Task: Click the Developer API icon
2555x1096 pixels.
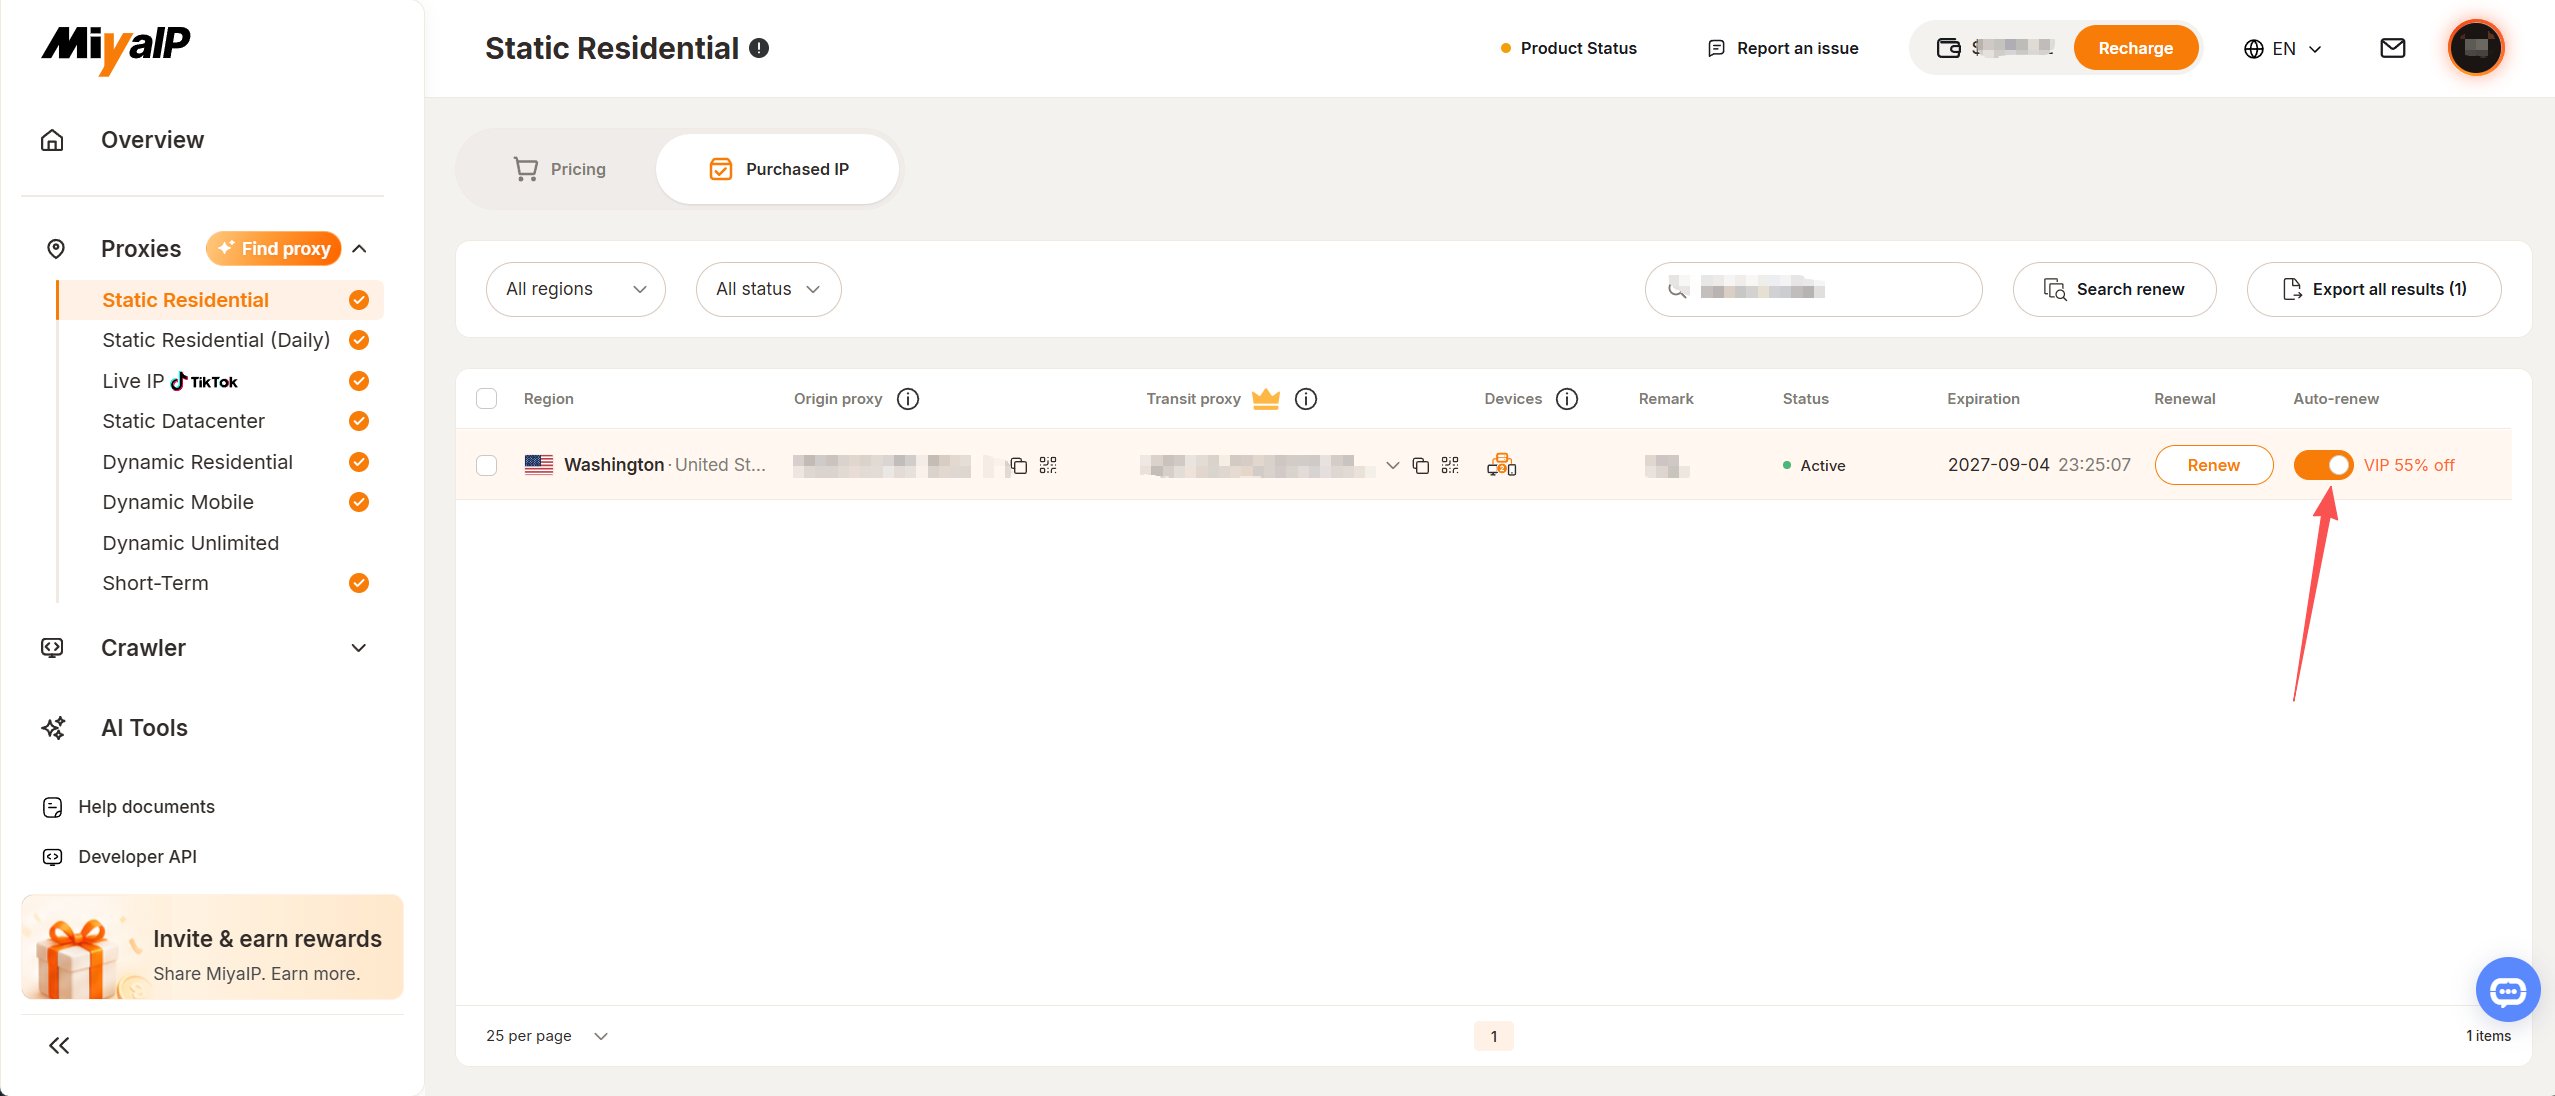Action: 53,857
